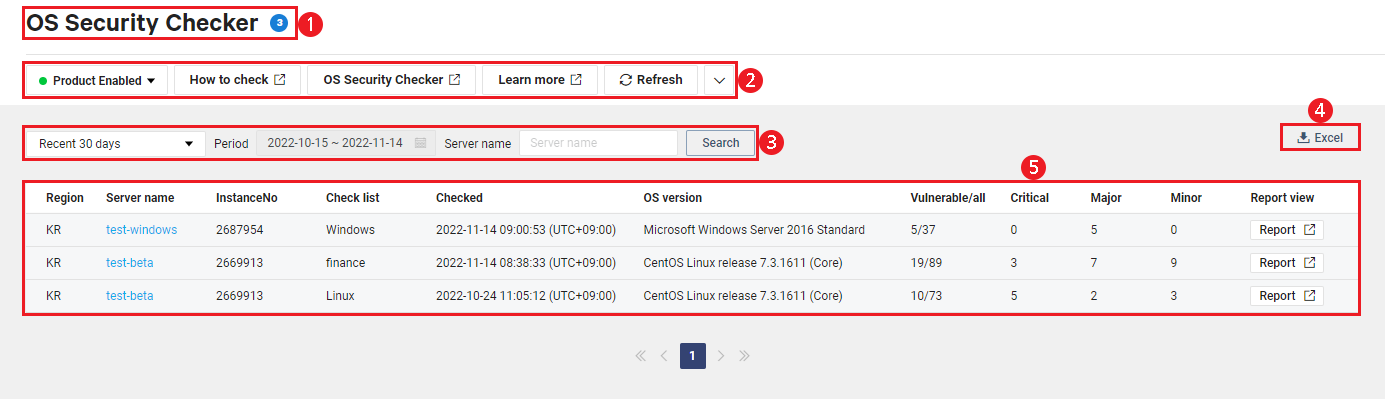View the Report for the Linux check
The height and width of the screenshot is (399, 1385).
[1286, 296]
